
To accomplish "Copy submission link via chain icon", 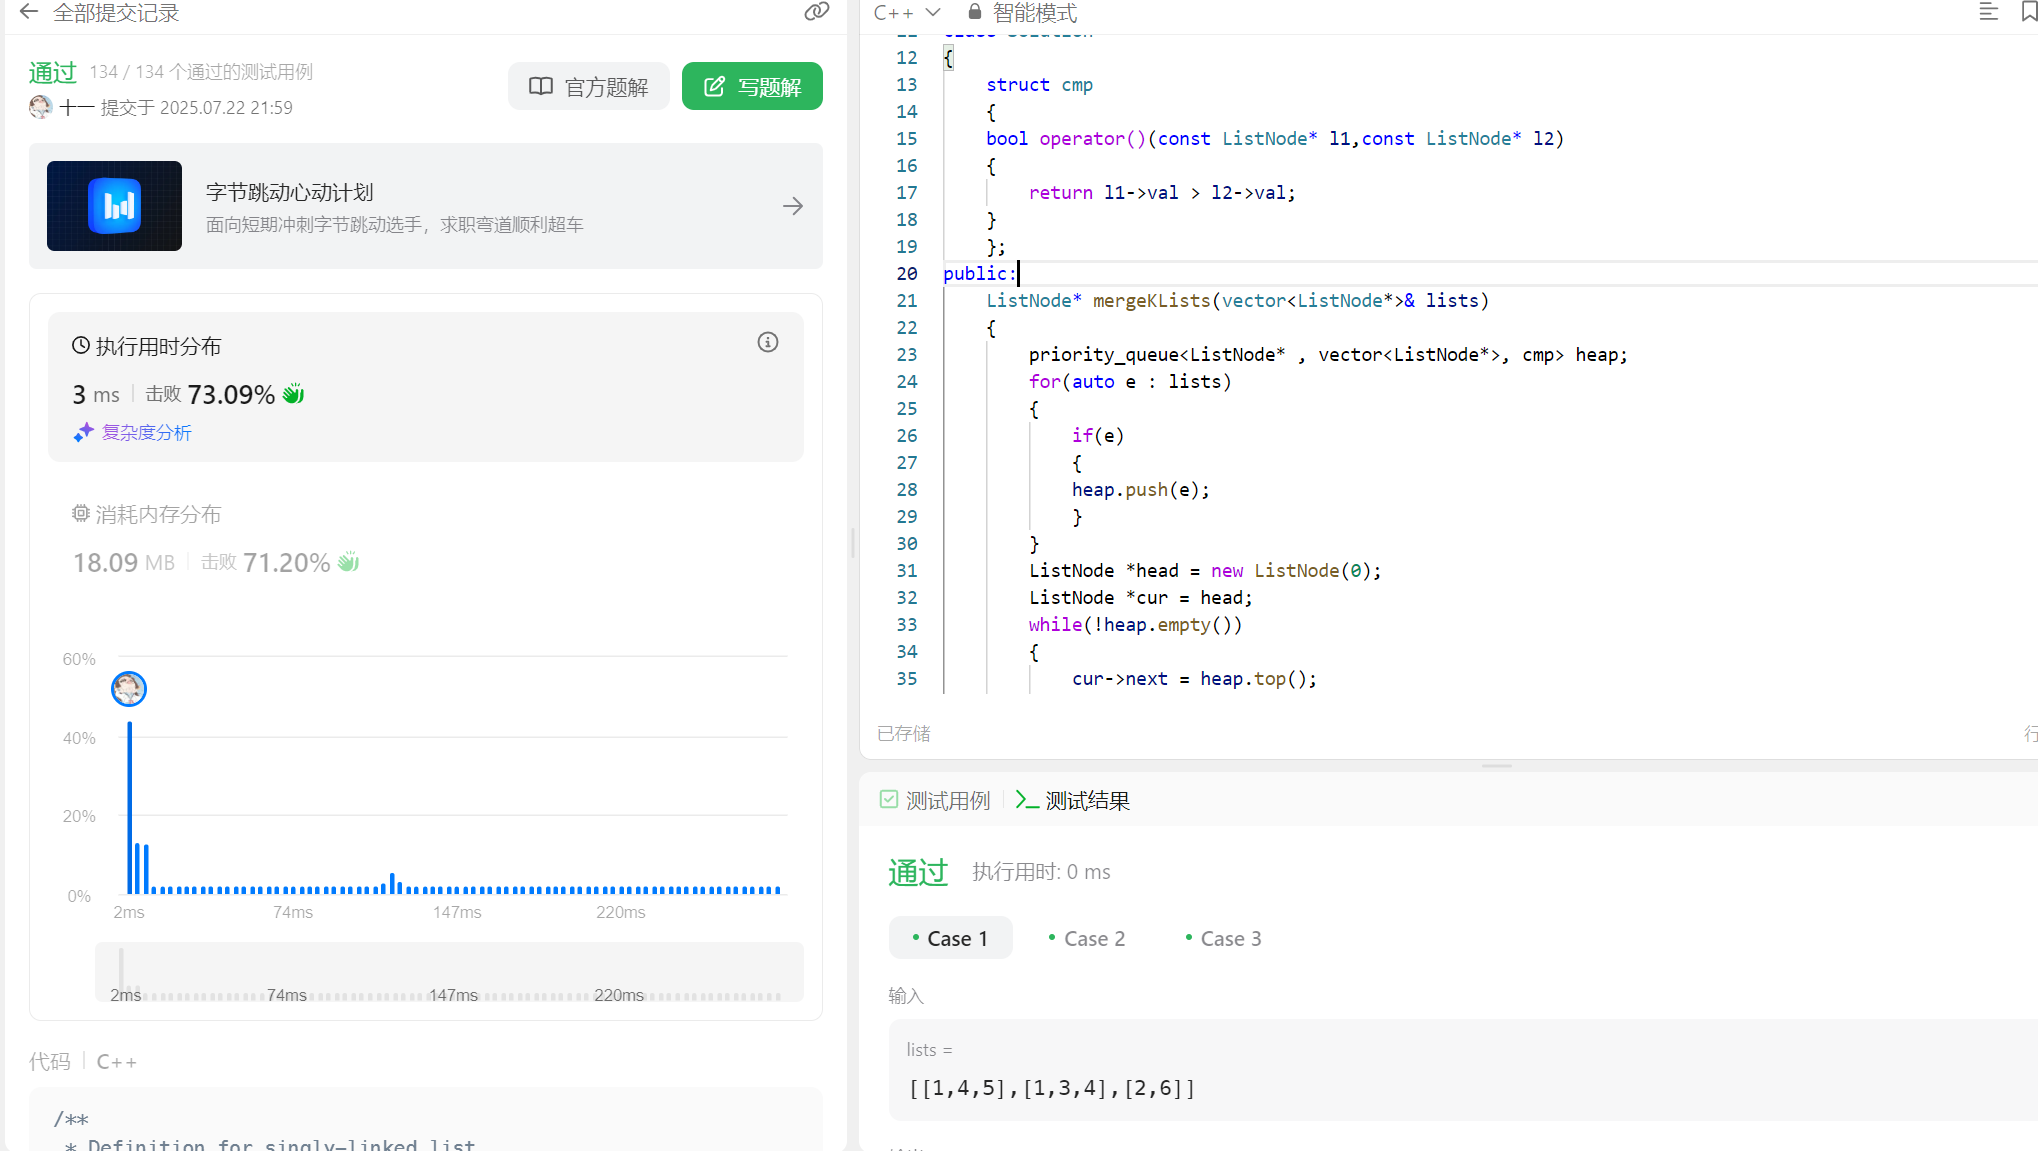I will (817, 11).
